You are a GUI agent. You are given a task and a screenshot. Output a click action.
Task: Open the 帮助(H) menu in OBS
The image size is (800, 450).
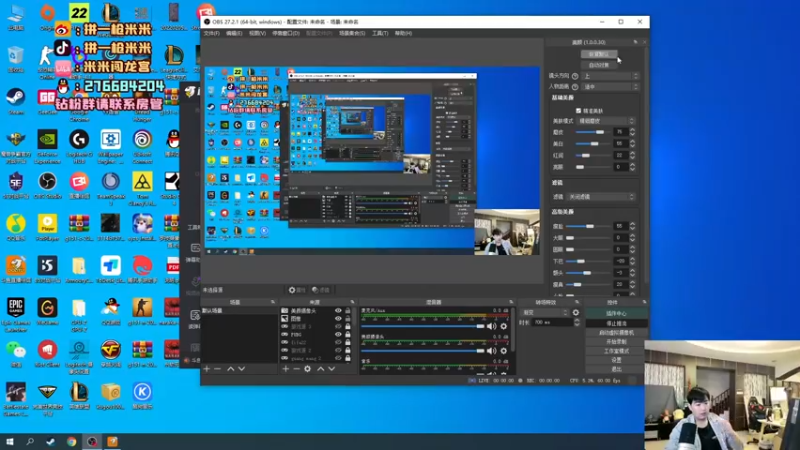coord(403,33)
